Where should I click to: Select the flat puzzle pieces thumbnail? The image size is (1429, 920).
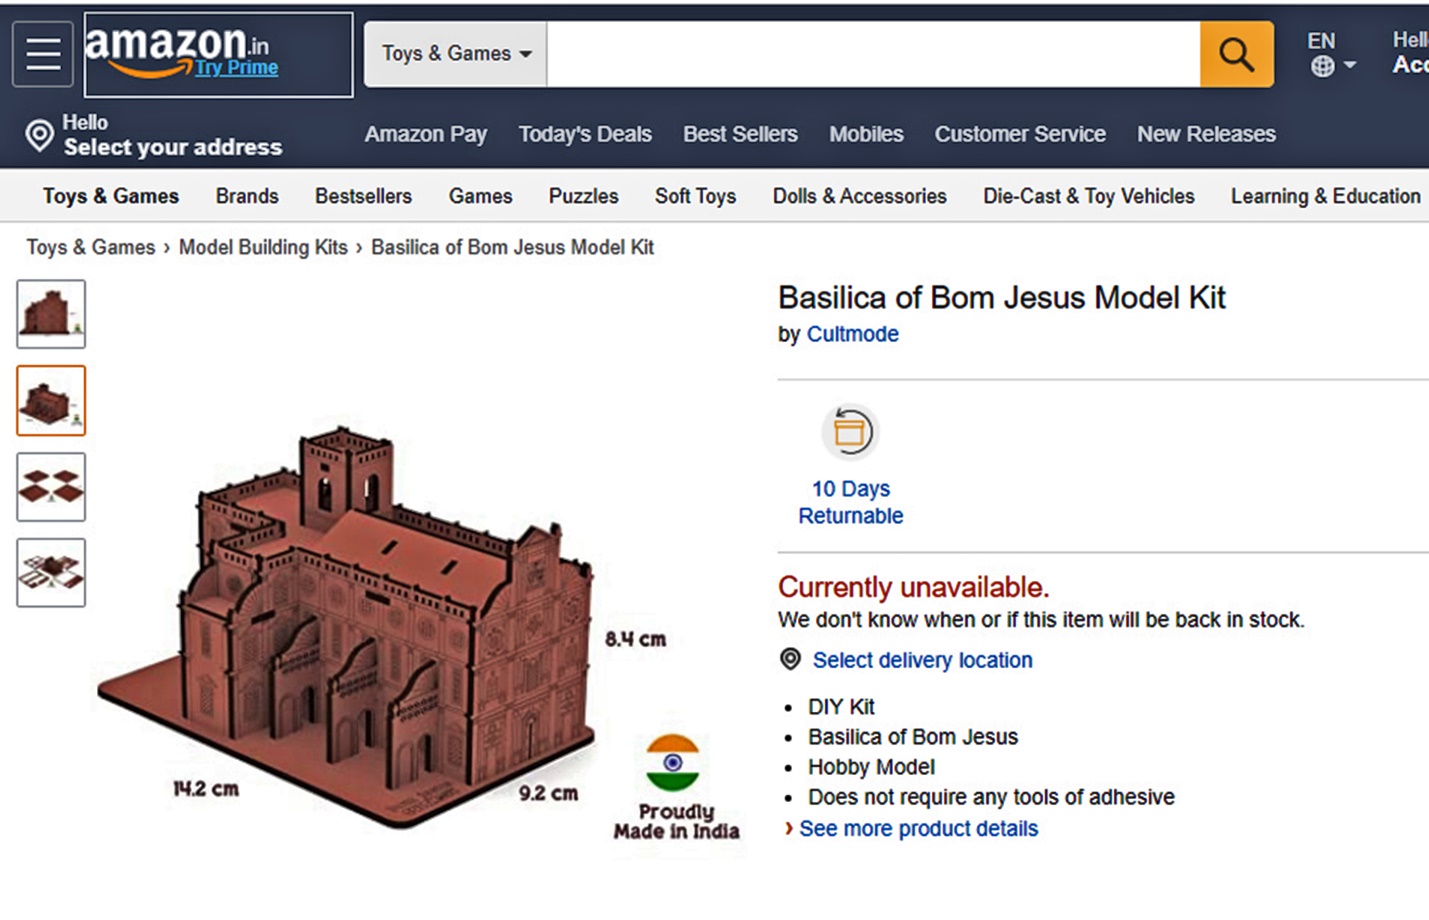click(50, 487)
